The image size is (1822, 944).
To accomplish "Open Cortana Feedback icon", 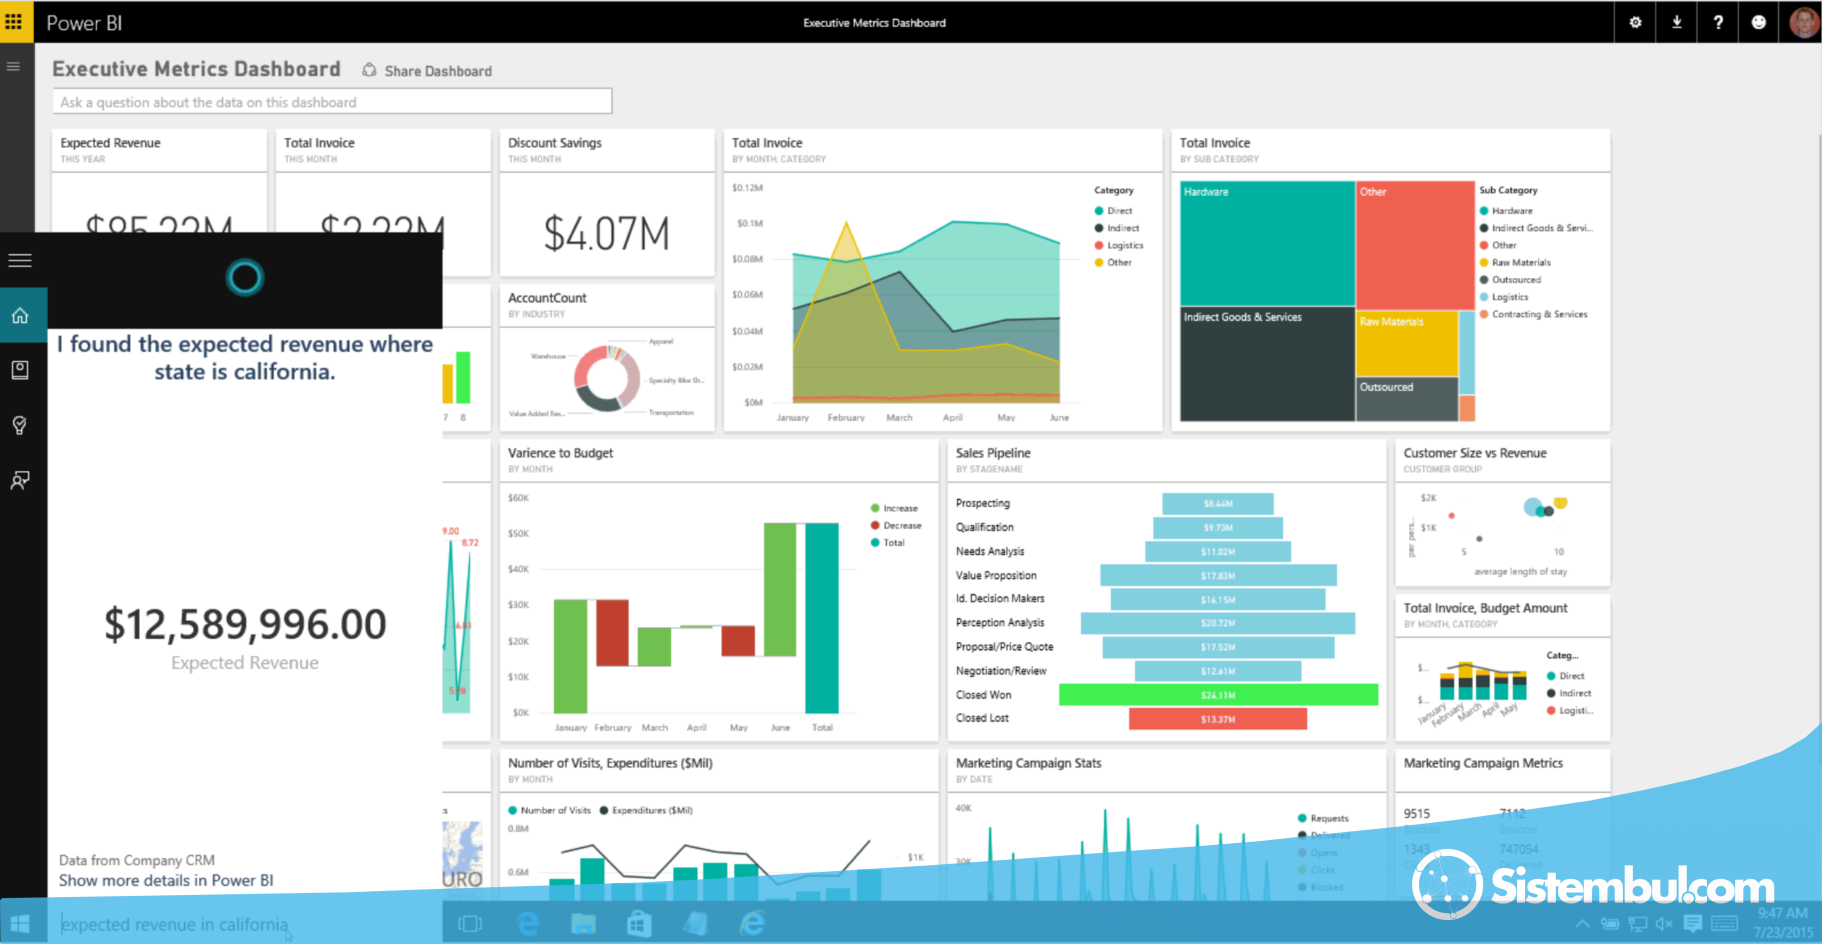I will point(20,480).
